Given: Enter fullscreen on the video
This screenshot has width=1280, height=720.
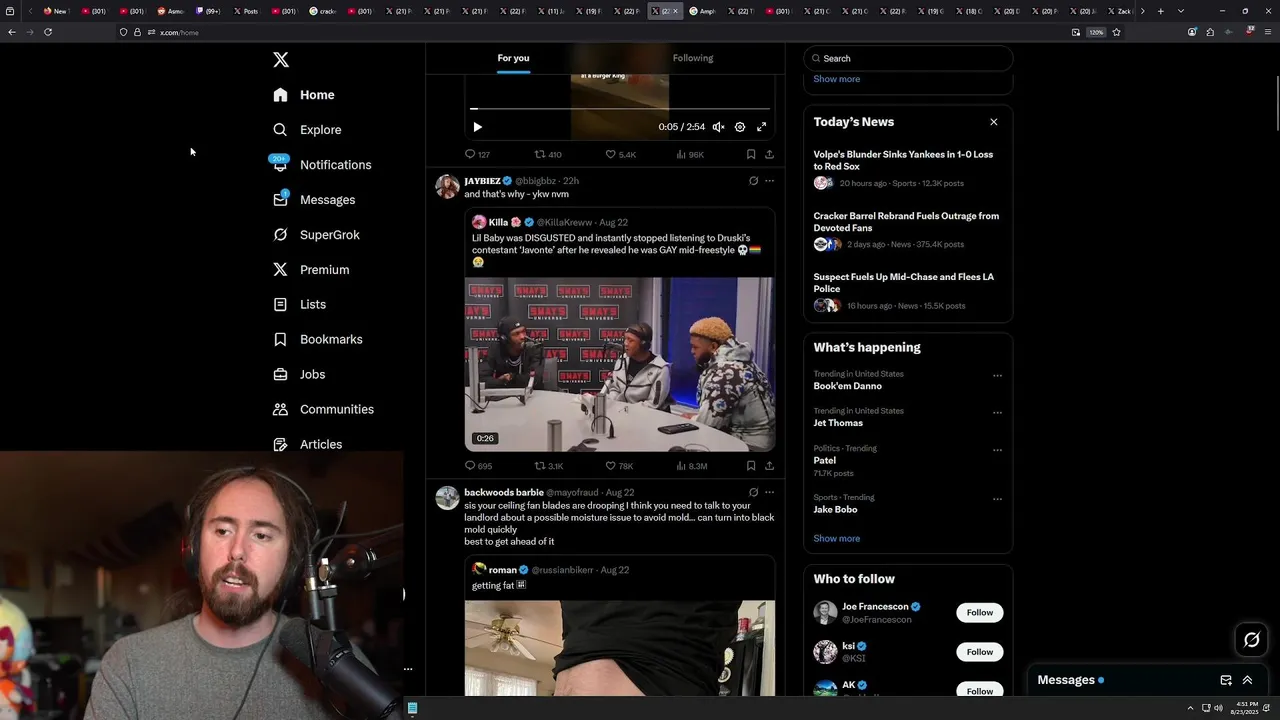Looking at the screenshot, I should 762,127.
